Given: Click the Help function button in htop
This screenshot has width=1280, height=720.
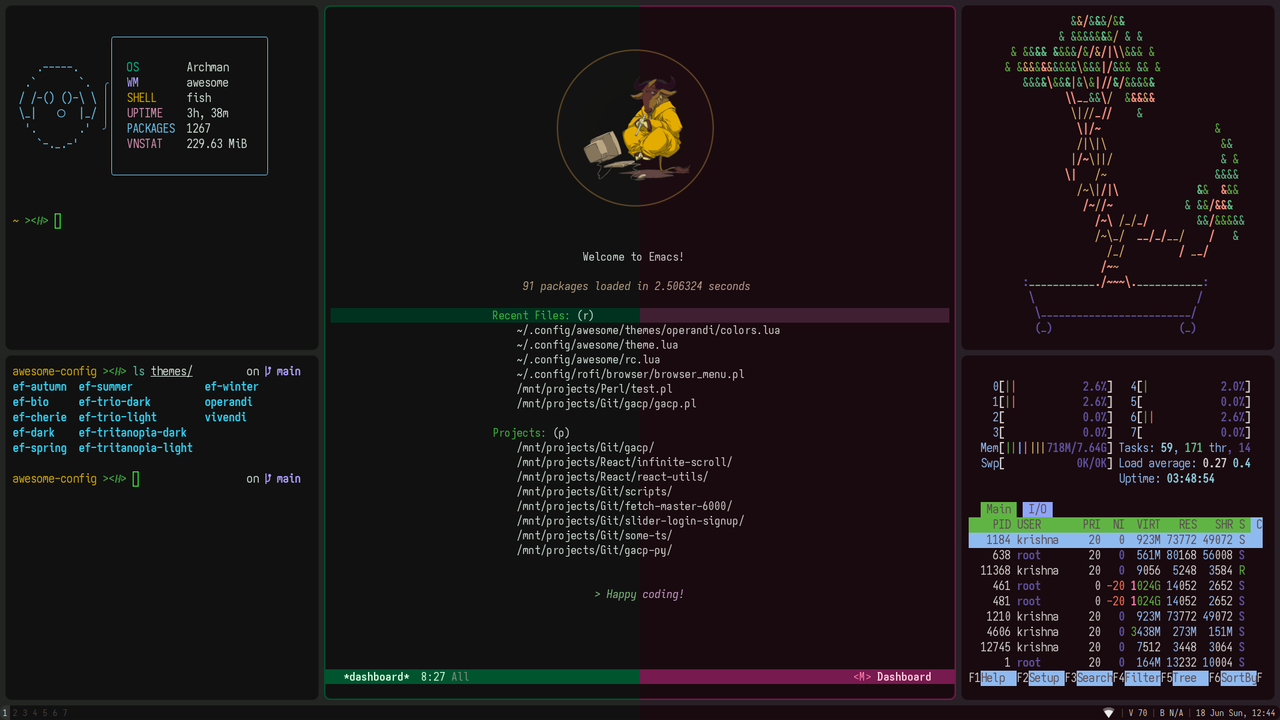Looking at the screenshot, I should click(x=993, y=678).
